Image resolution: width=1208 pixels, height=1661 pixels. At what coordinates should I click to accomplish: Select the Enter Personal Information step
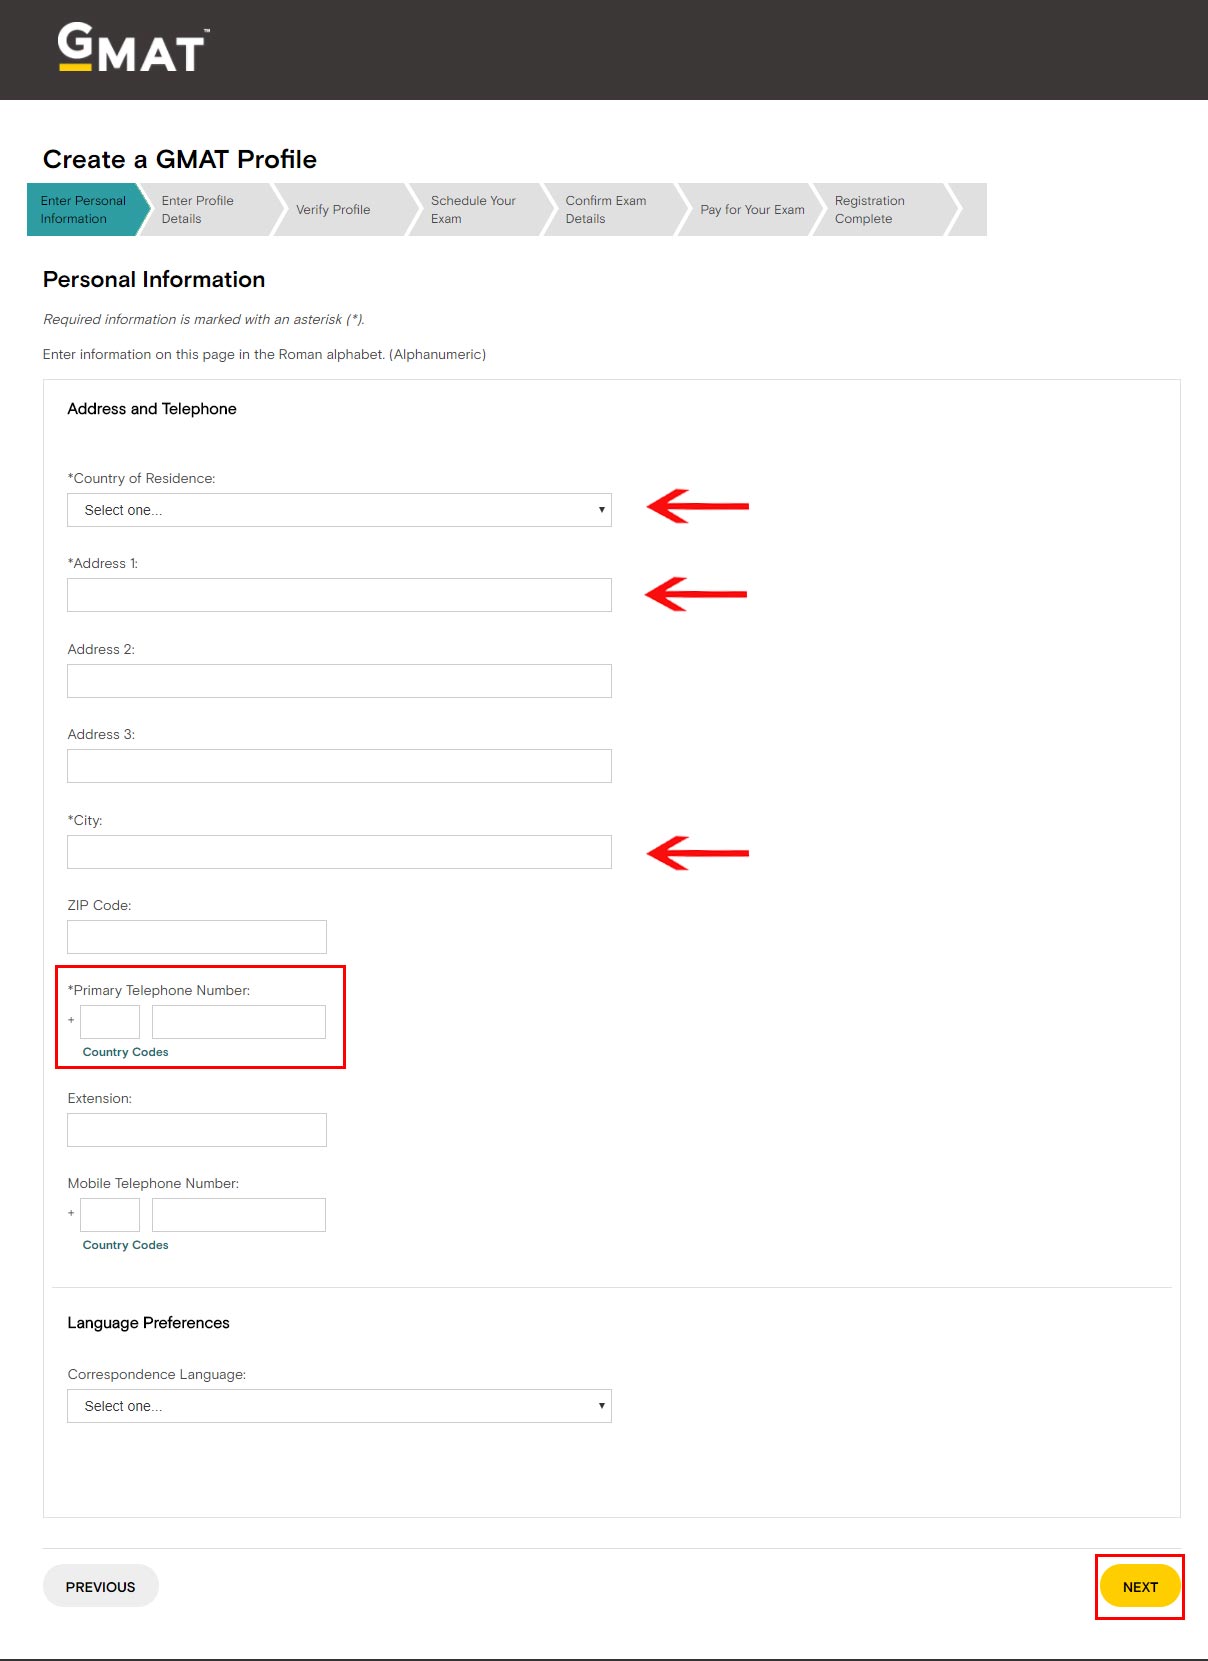83,210
